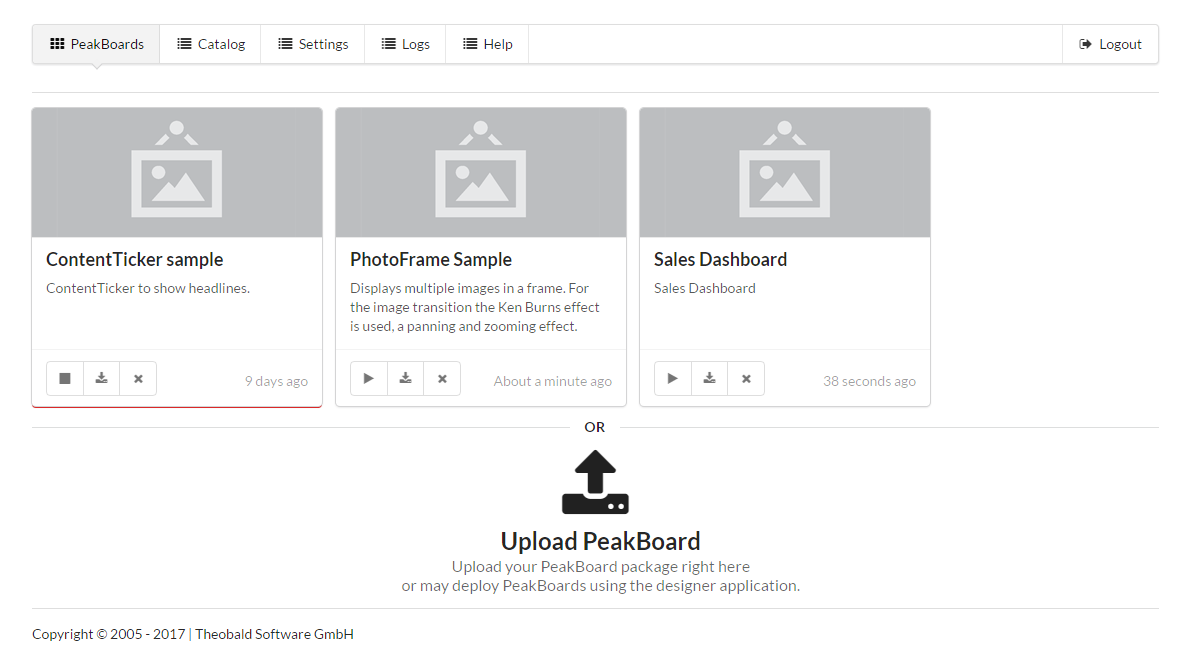Delete the Sales Dashboard board
The width and height of the screenshot is (1188, 662).
746,379
